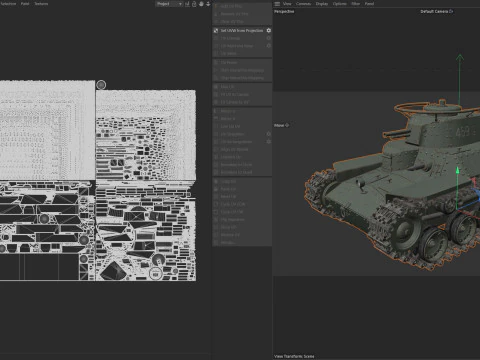Select the Cycle UV CW entry
This screenshot has height=360, width=480.
pos(242,212)
